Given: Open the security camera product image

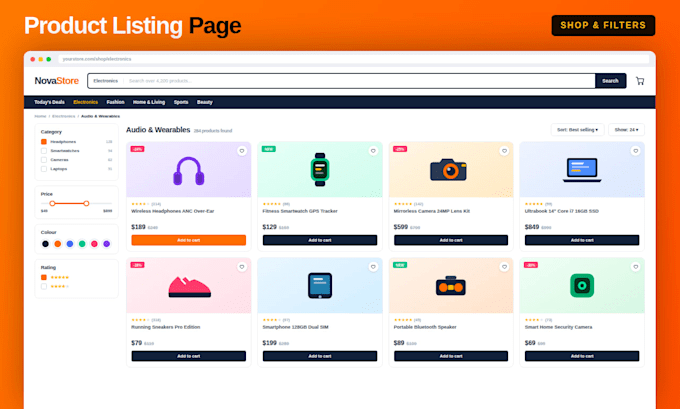Looking at the screenshot, I should pos(582,285).
